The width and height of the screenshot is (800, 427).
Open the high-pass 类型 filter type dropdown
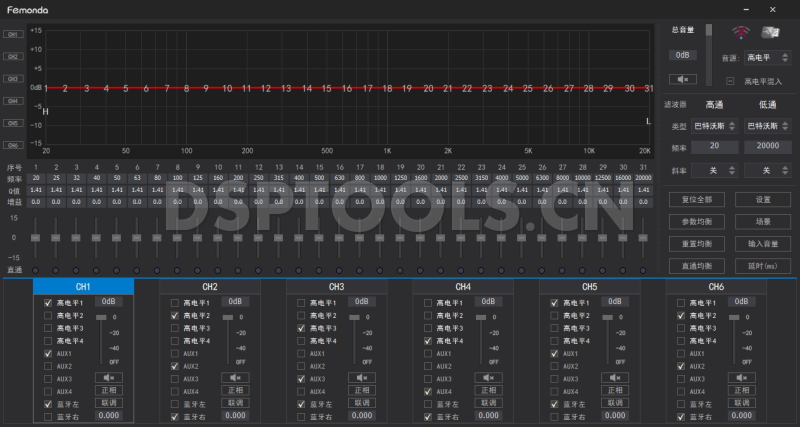(715, 126)
